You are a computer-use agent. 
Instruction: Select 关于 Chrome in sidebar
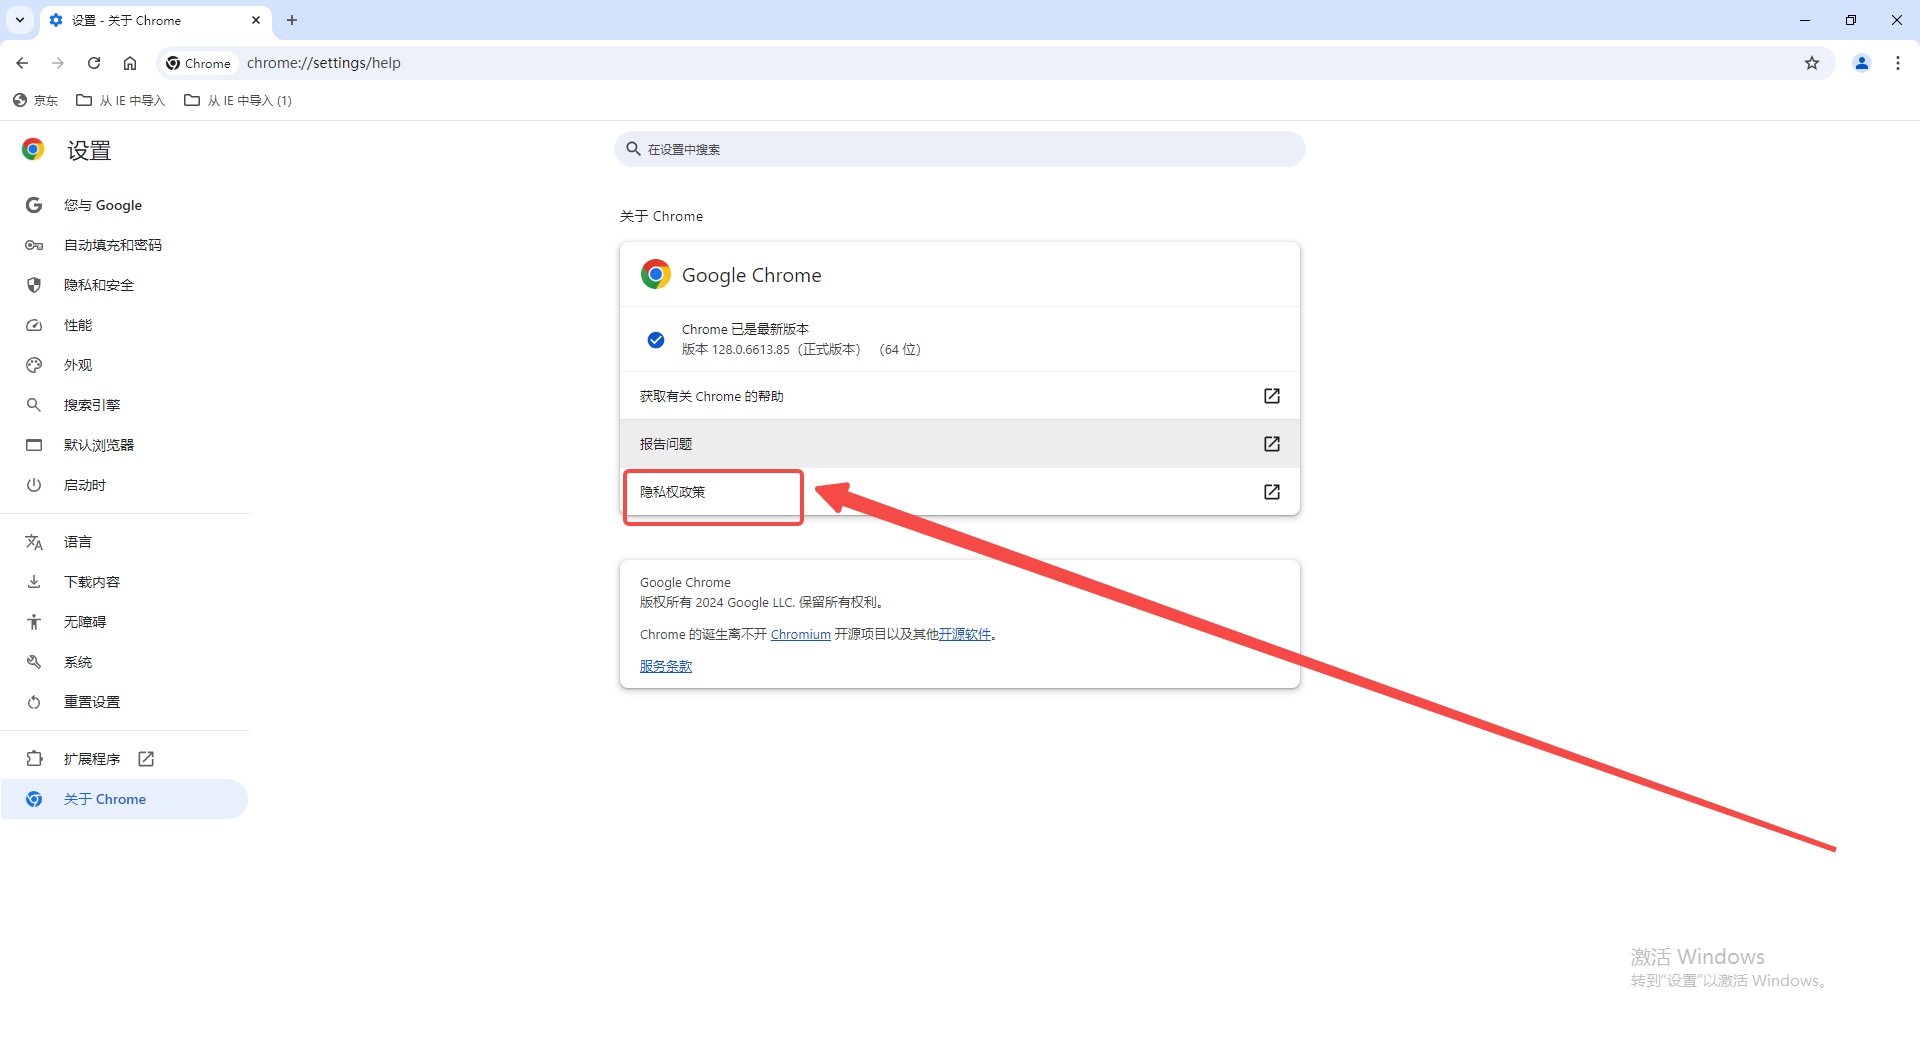click(x=125, y=799)
